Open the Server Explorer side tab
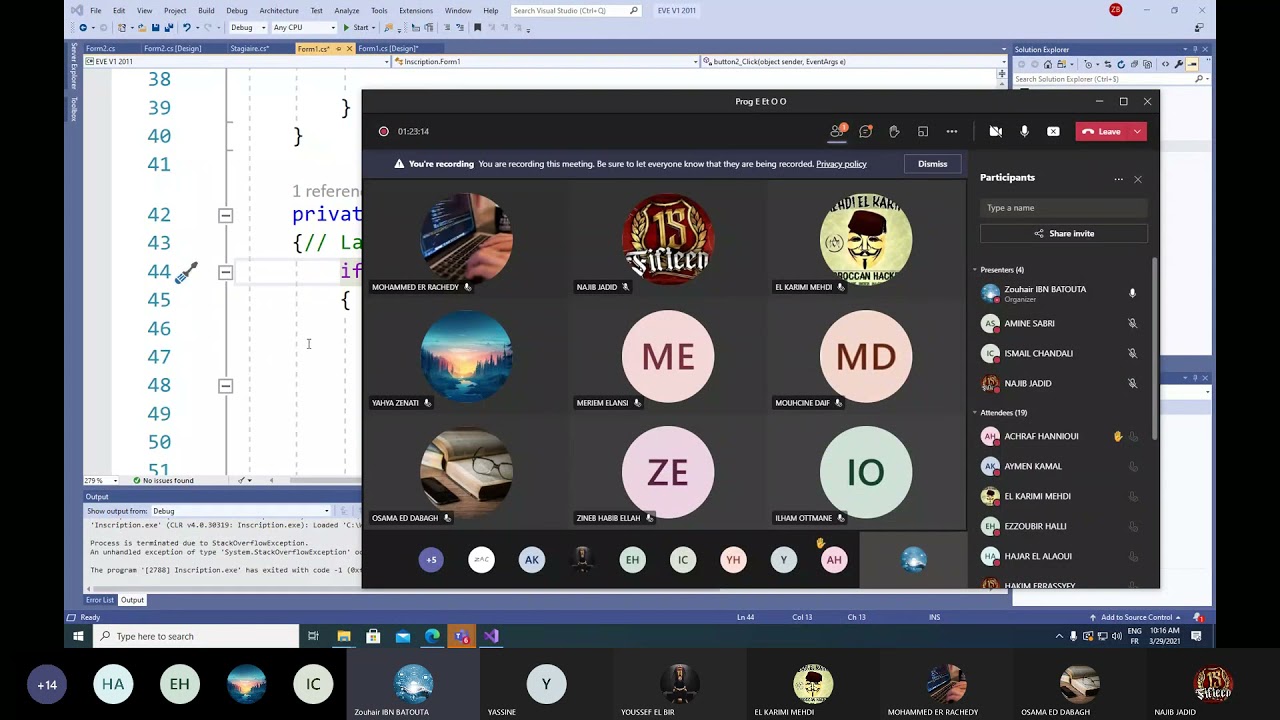This screenshot has height=720, width=1280. [x=73, y=68]
